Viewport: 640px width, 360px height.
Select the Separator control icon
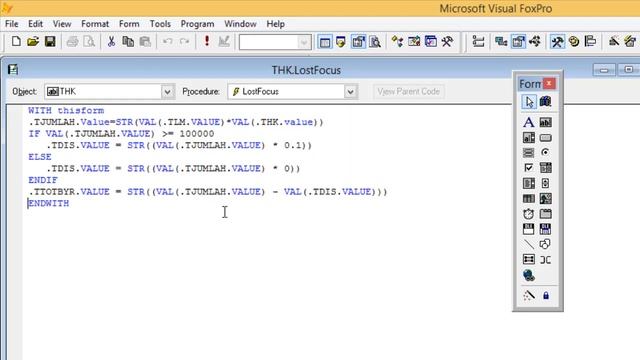(546, 260)
